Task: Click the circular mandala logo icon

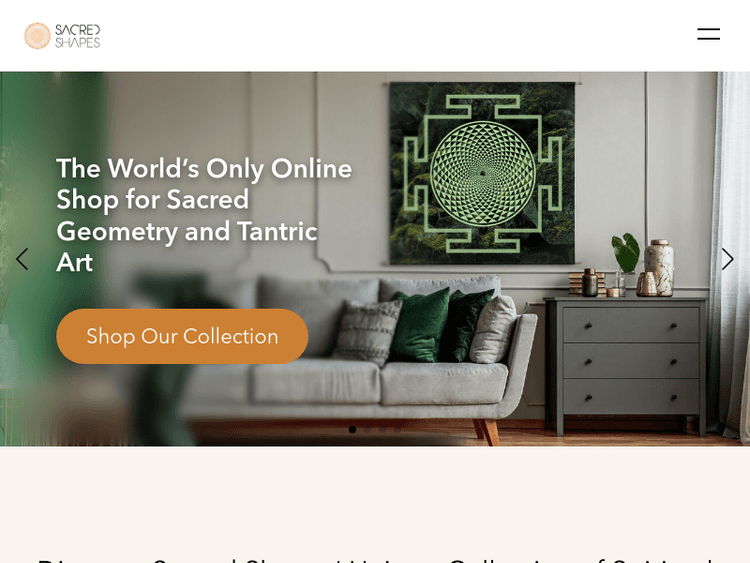Action: pyautogui.click(x=37, y=36)
